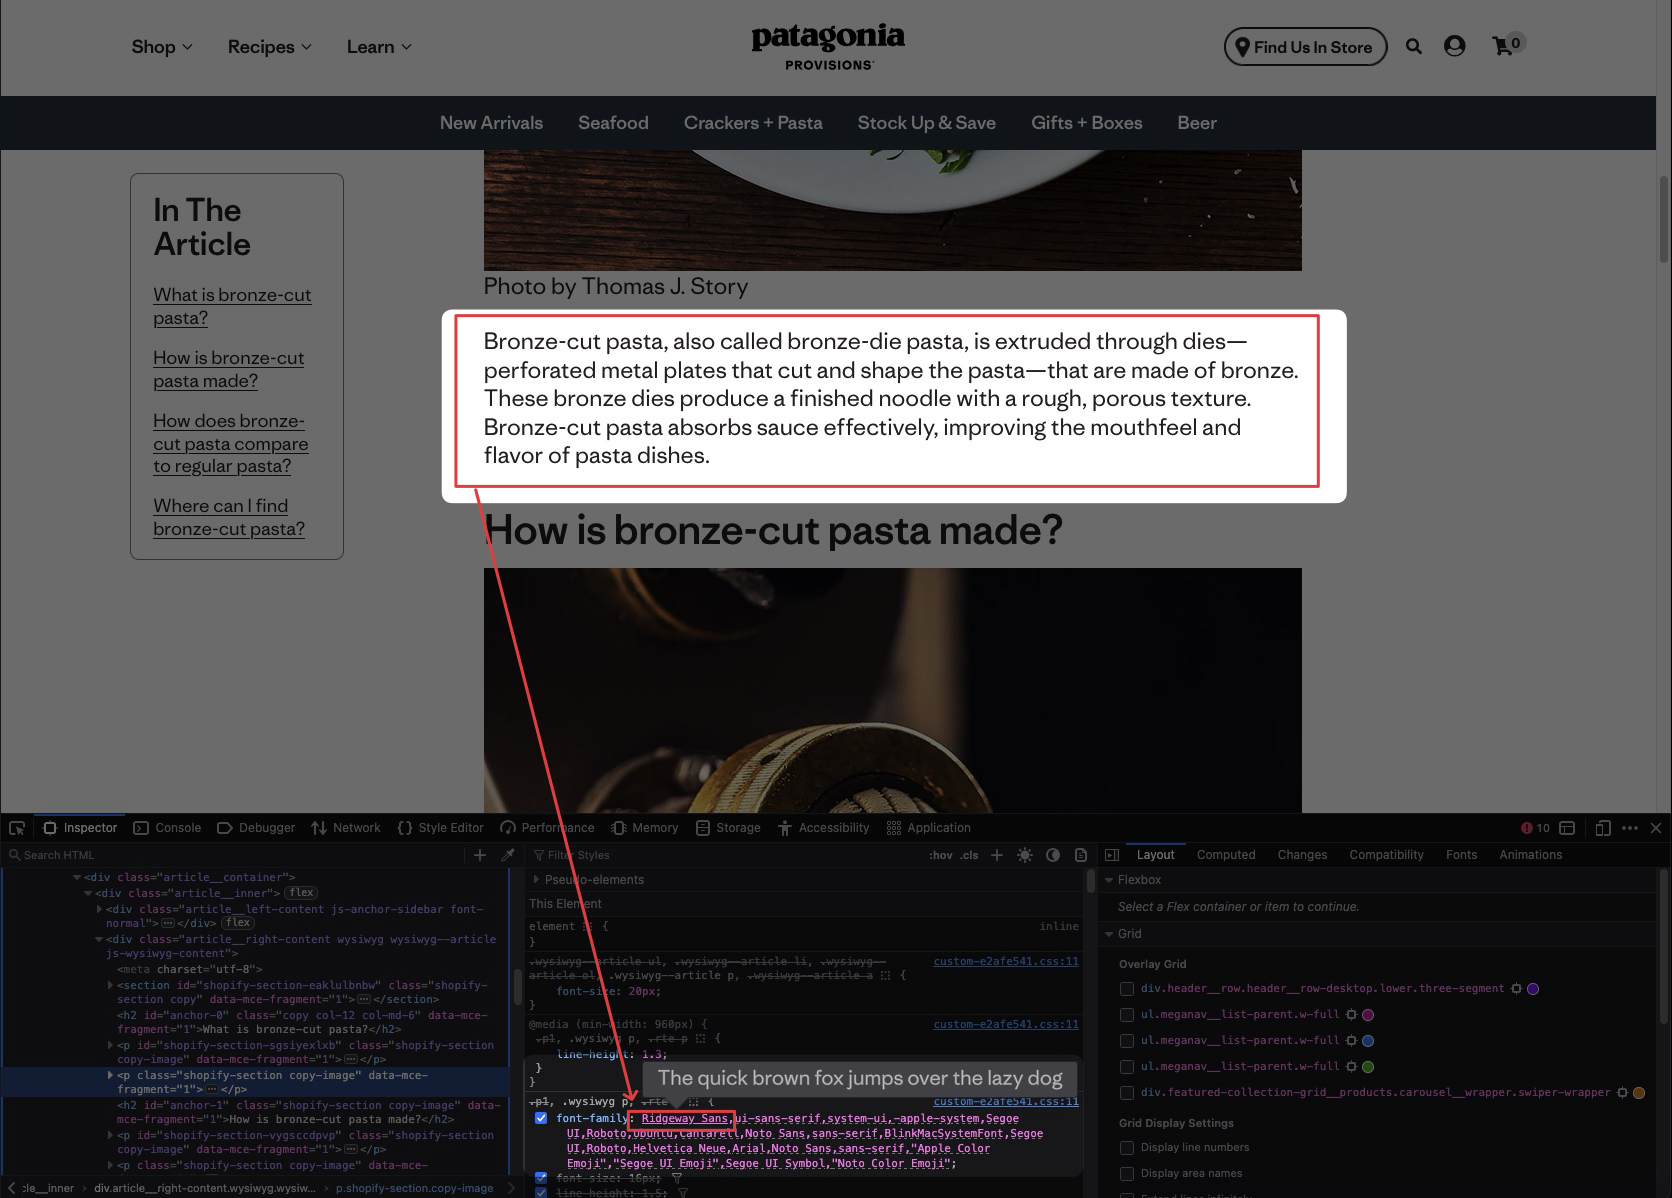
Task: Click the site search magnifier icon
Action: [x=1413, y=46]
